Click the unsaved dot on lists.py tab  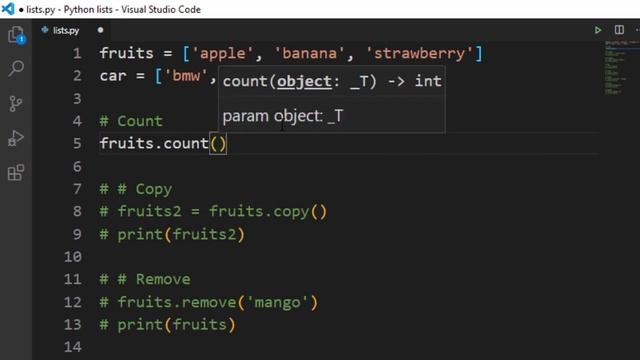(x=100, y=30)
